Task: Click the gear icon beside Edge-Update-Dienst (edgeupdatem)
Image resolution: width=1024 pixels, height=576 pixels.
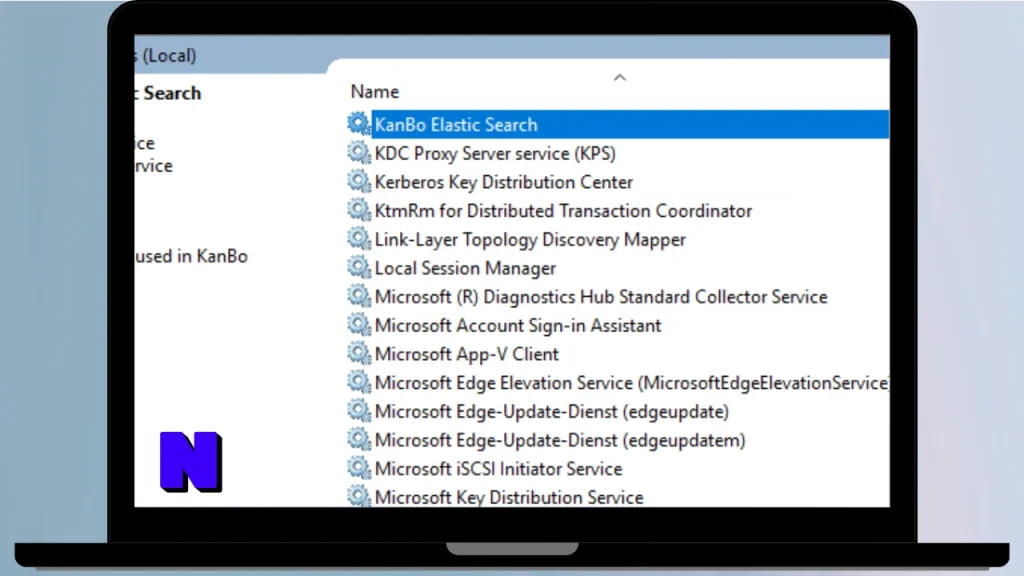Action: pos(359,440)
